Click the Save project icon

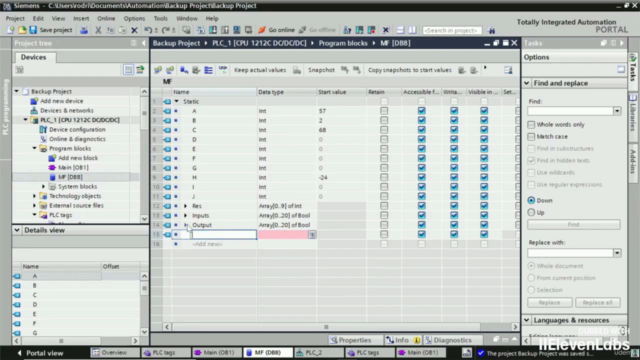click(x=33, y=30)
